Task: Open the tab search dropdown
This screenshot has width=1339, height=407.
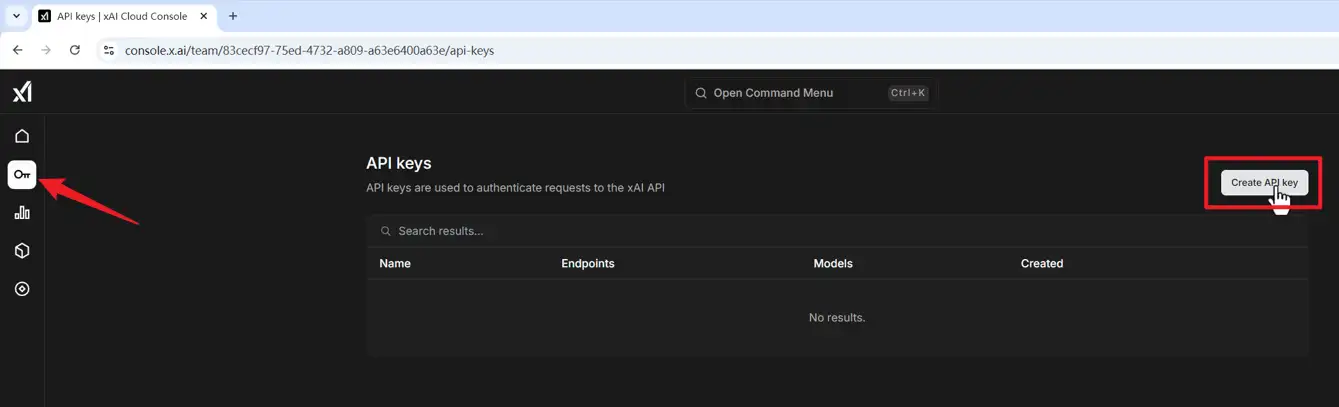Action: [x=16, y=16]
